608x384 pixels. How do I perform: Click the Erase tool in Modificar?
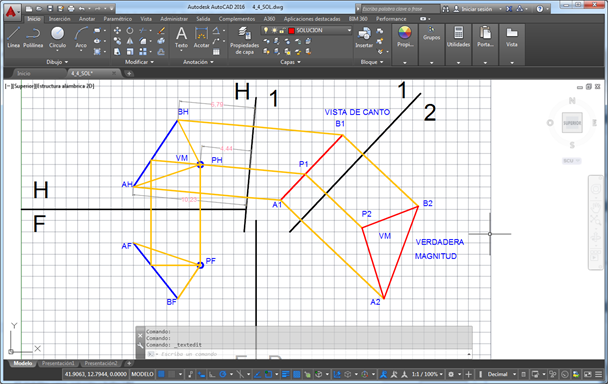pos(161,30)
